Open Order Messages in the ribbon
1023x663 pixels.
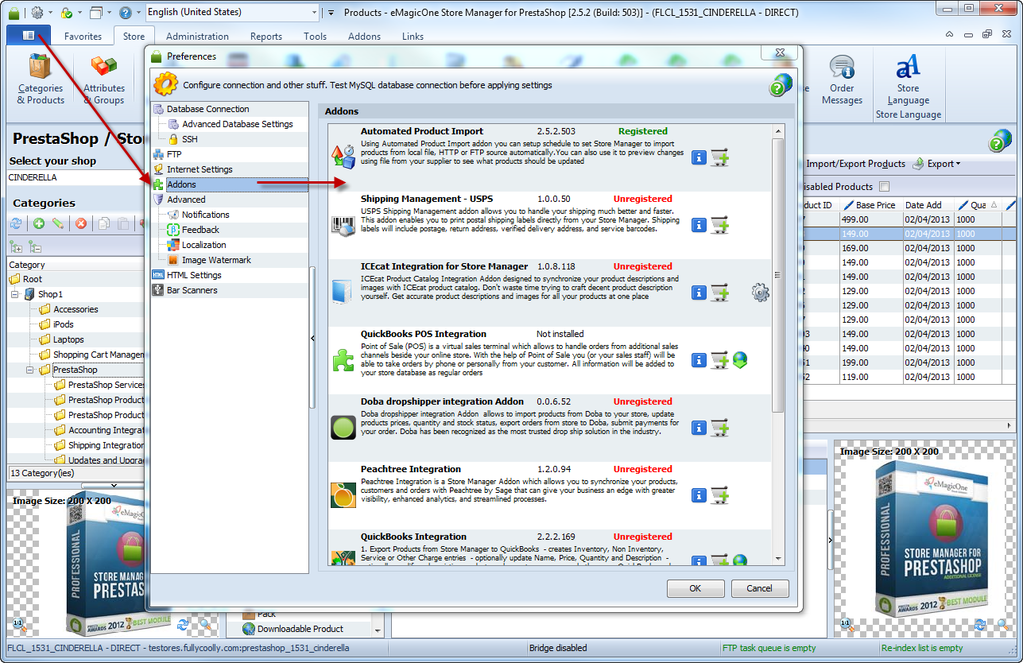click(x=842, y=80)
